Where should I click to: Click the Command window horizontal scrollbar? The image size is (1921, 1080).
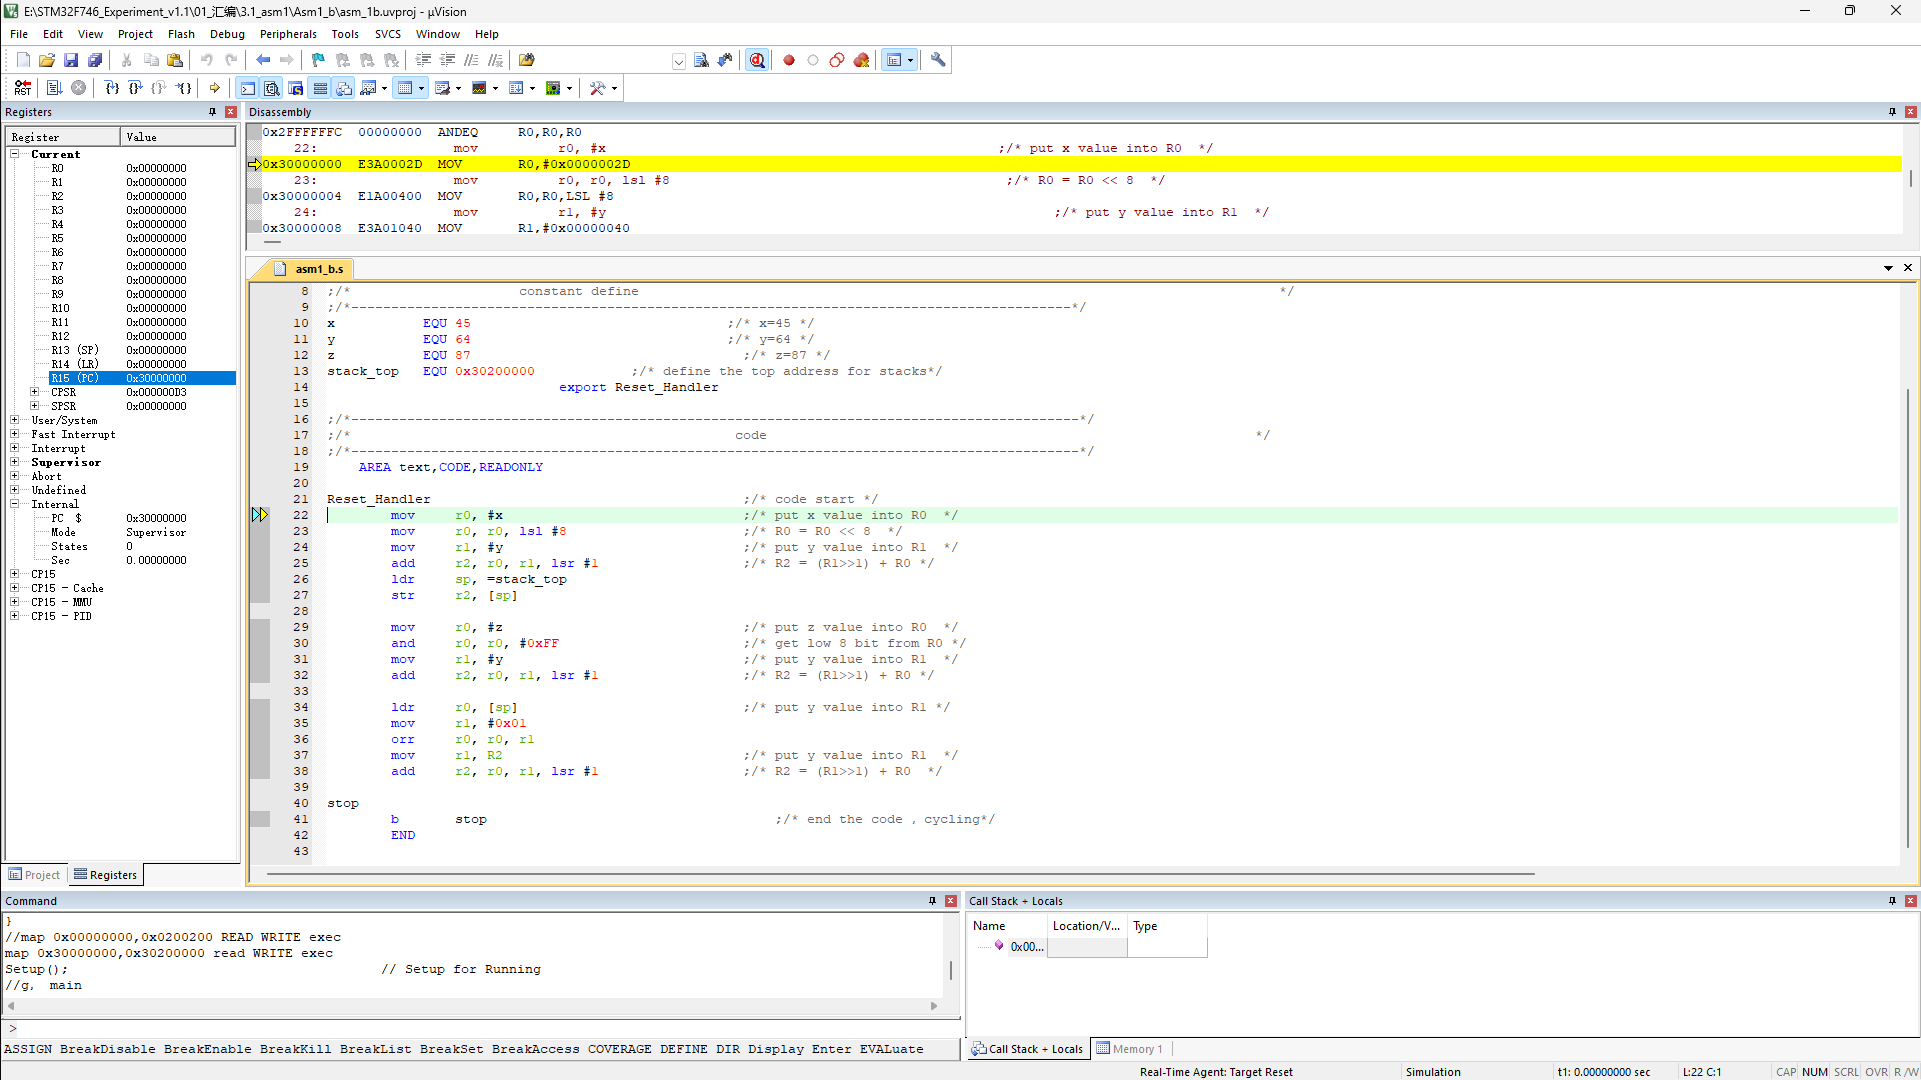[x=474, y=1006]
